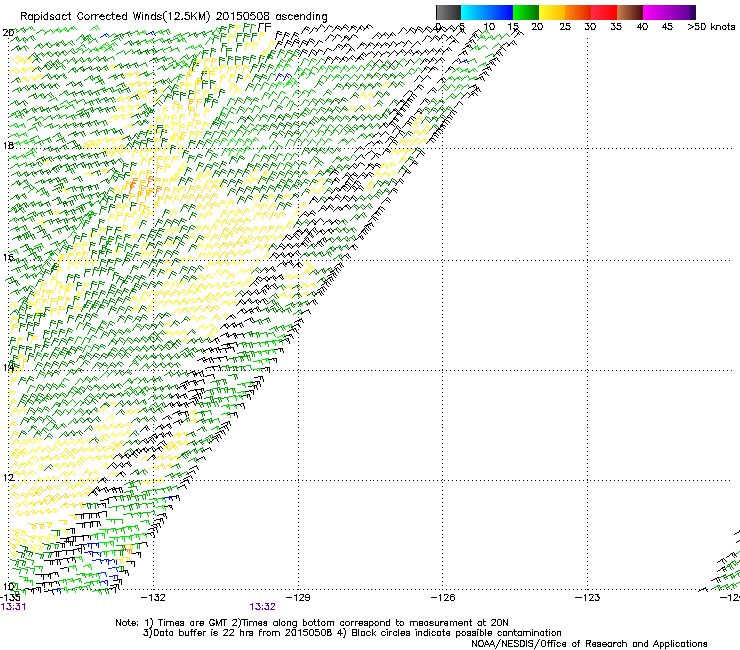Choose the magenta 40-45 knots legend swatch

point(656,12)
